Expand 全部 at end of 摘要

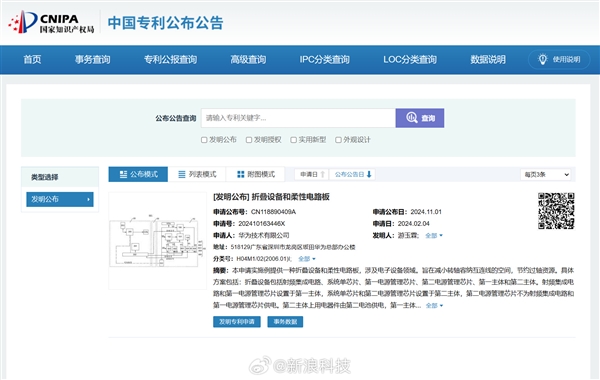point(434,306)
